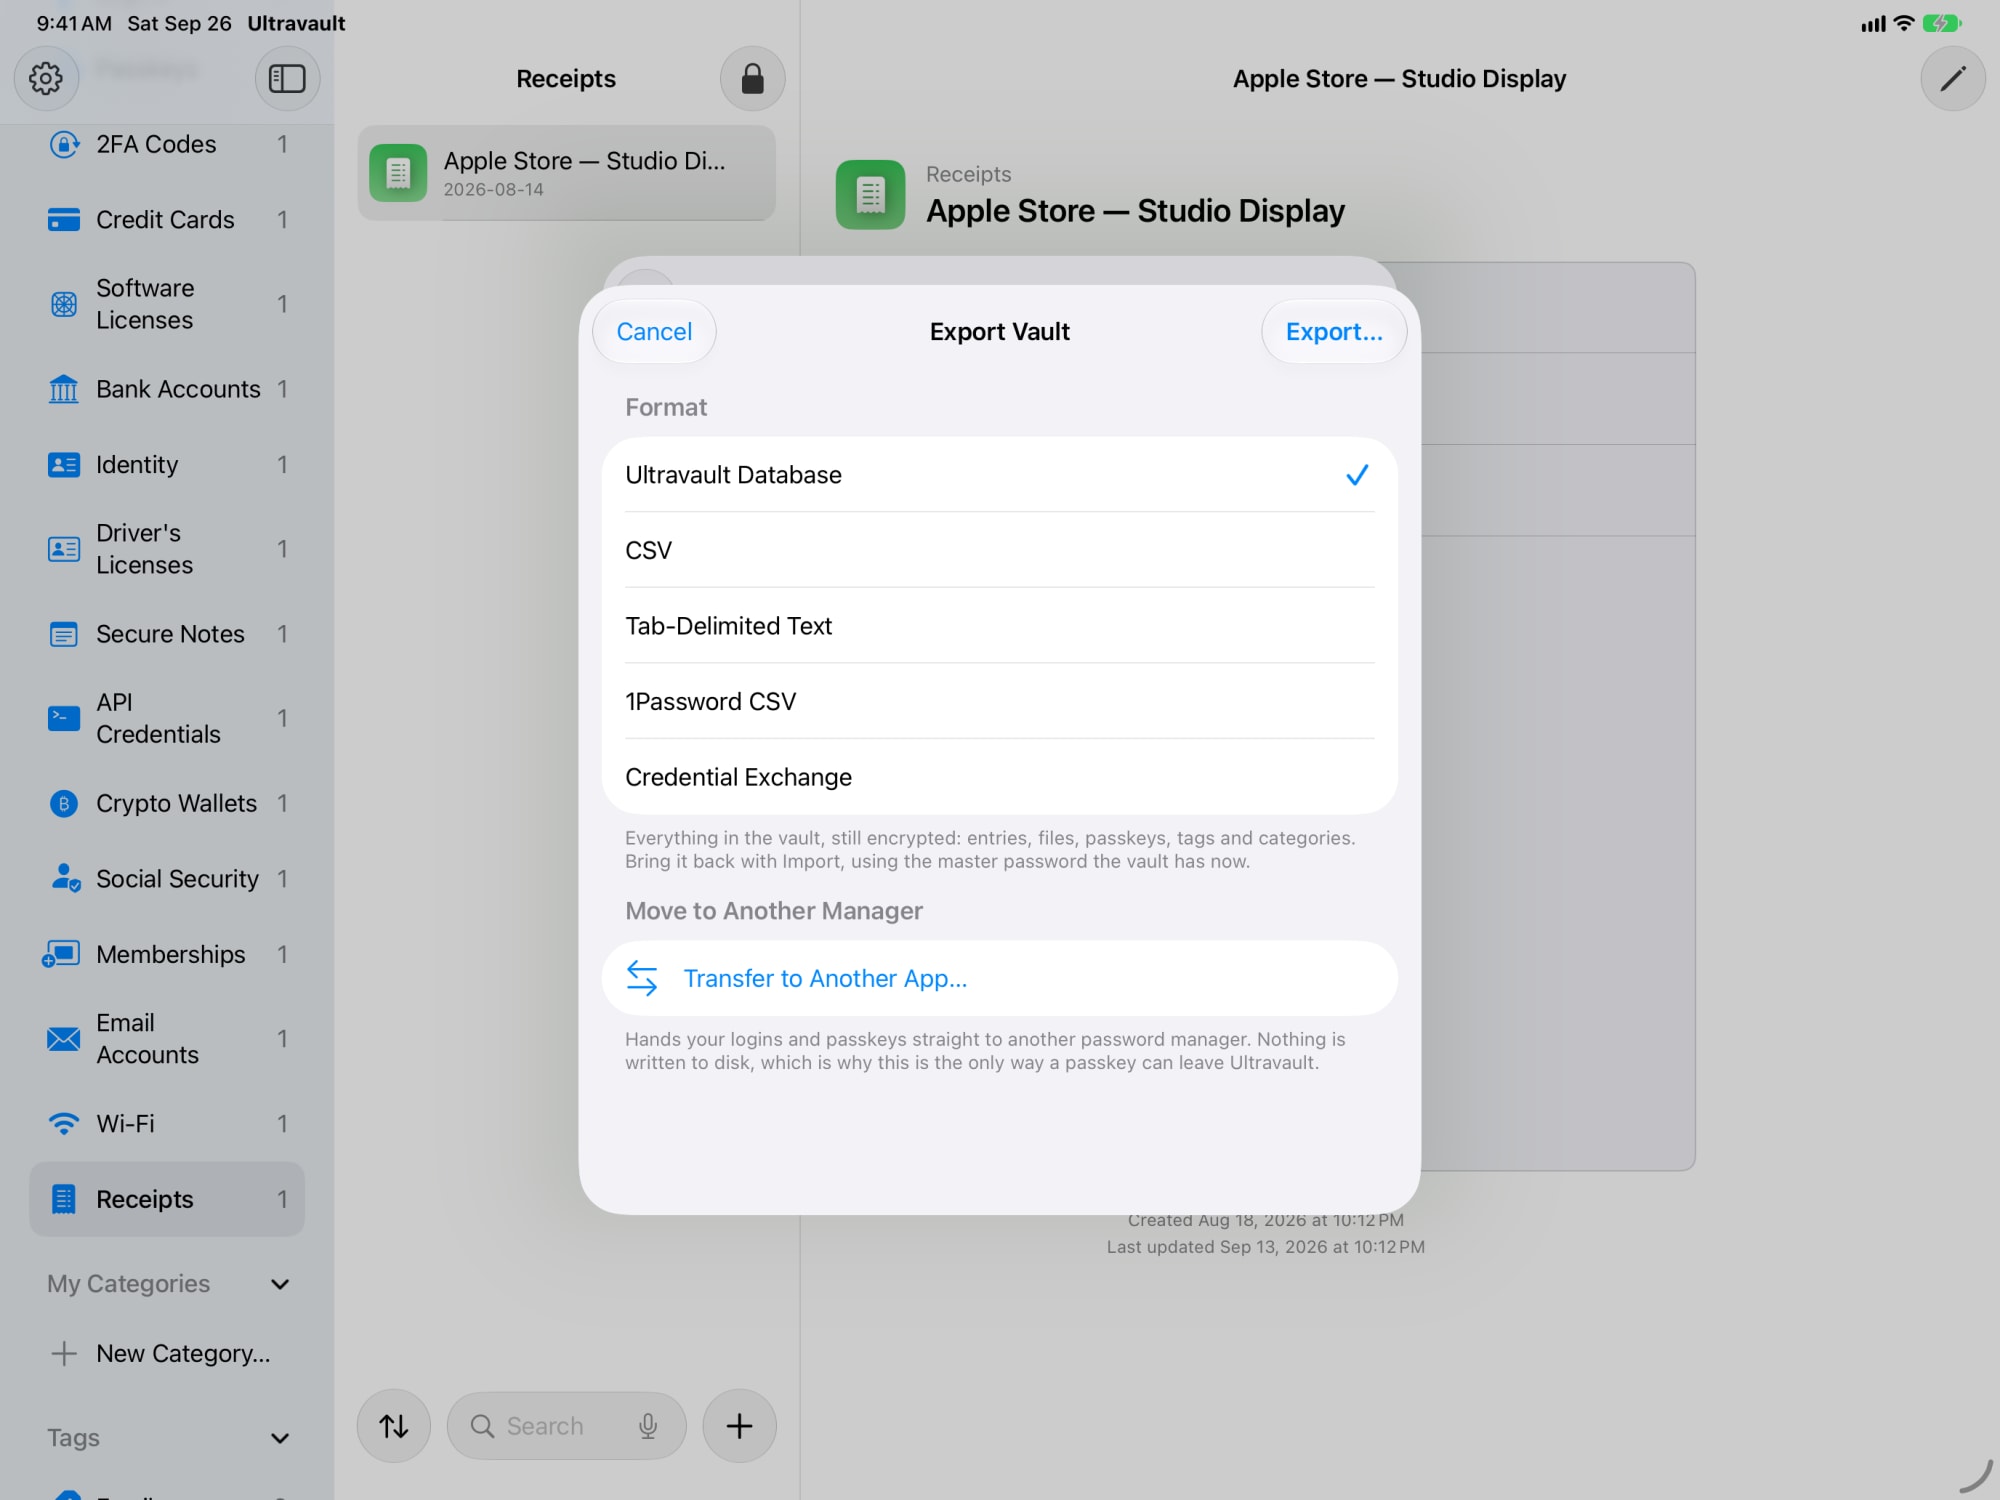This screenshot has width=2000, height=1500.
Task: Select Credential Exchange format
Action: point(1000,777)
